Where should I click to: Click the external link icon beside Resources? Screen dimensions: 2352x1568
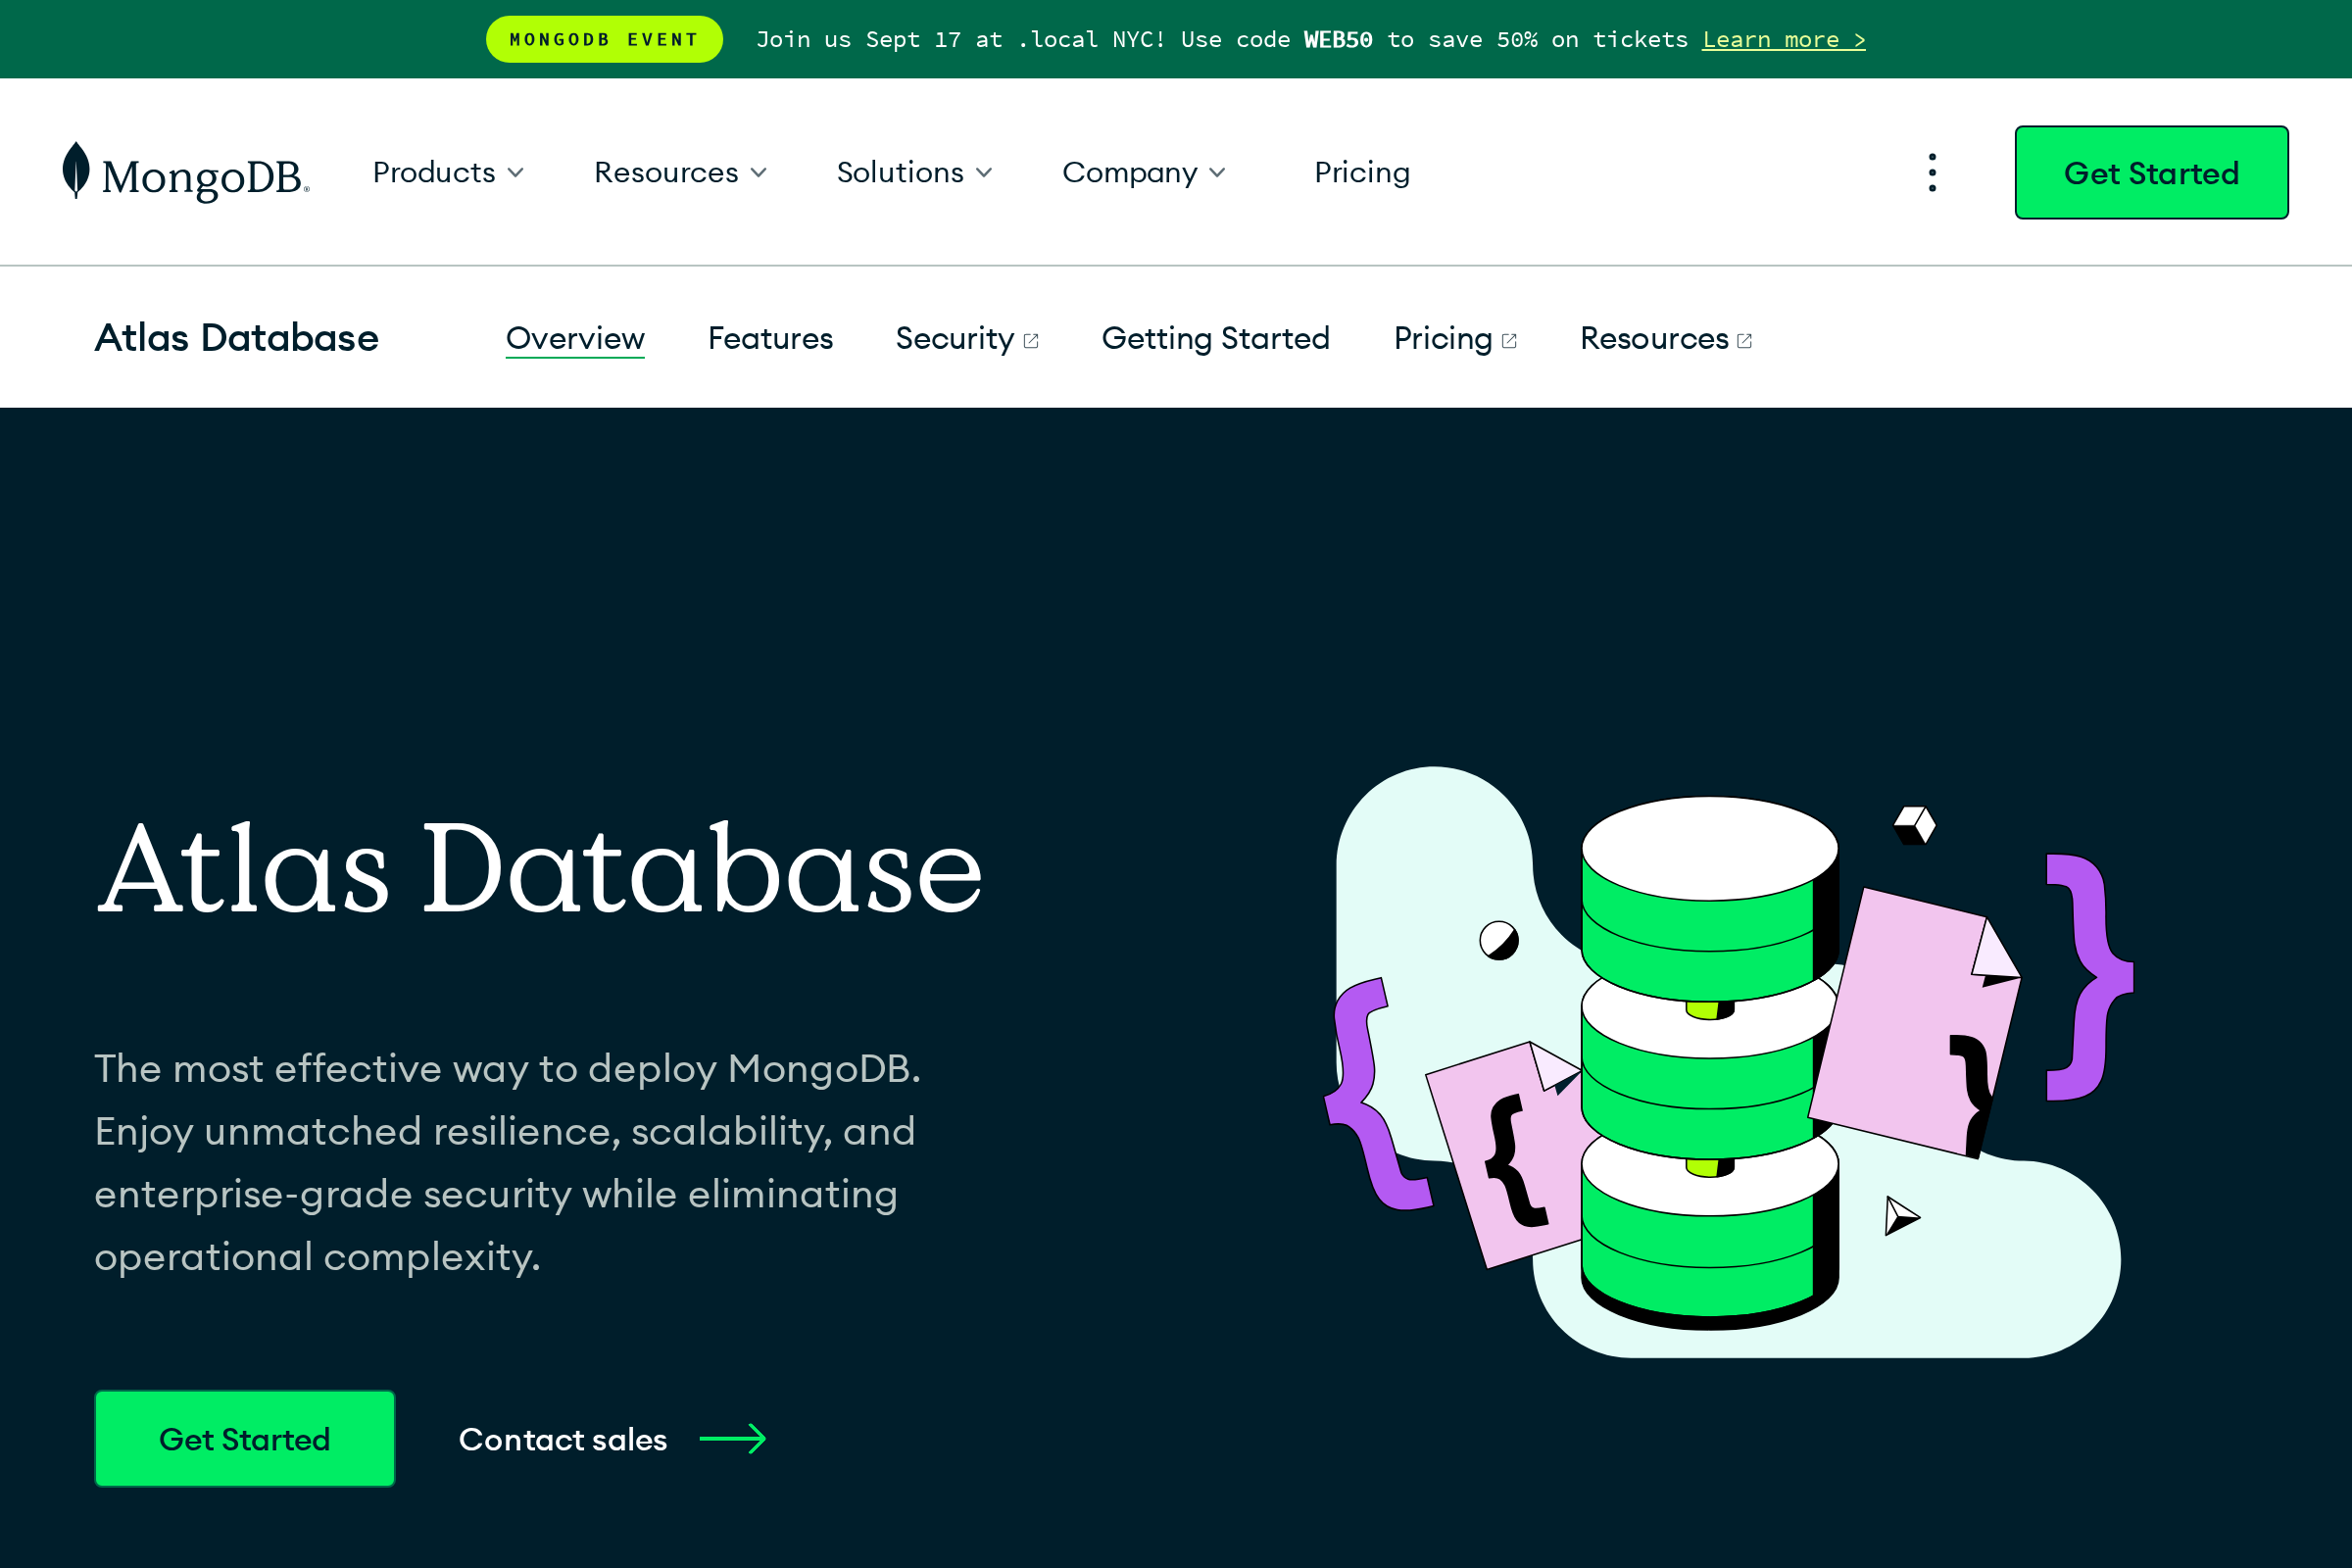tap(1745, 339)
